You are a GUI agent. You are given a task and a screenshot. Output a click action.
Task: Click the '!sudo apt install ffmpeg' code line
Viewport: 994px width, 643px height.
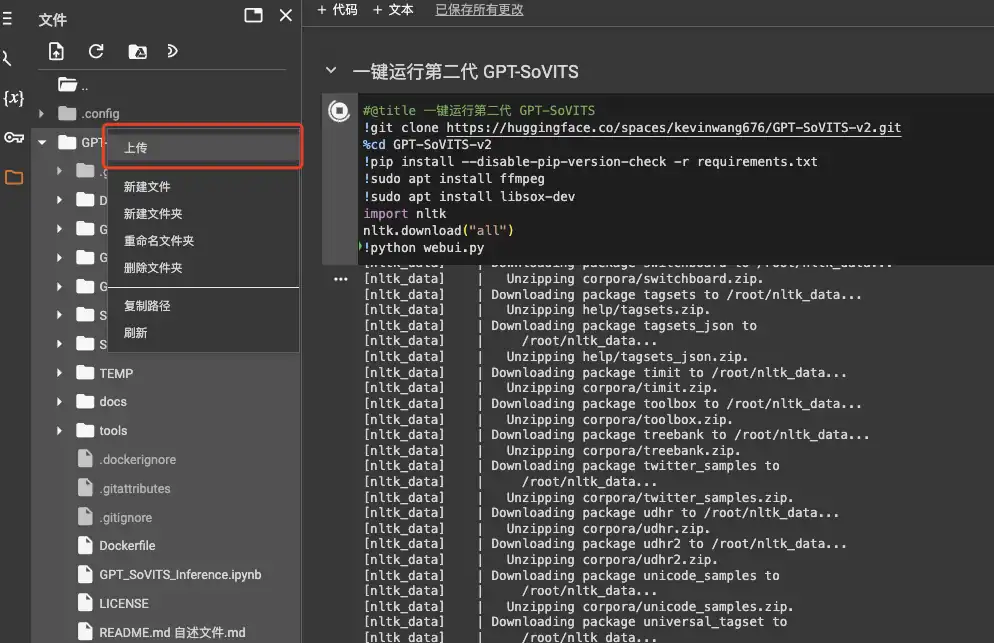click(x=454, y=179)
